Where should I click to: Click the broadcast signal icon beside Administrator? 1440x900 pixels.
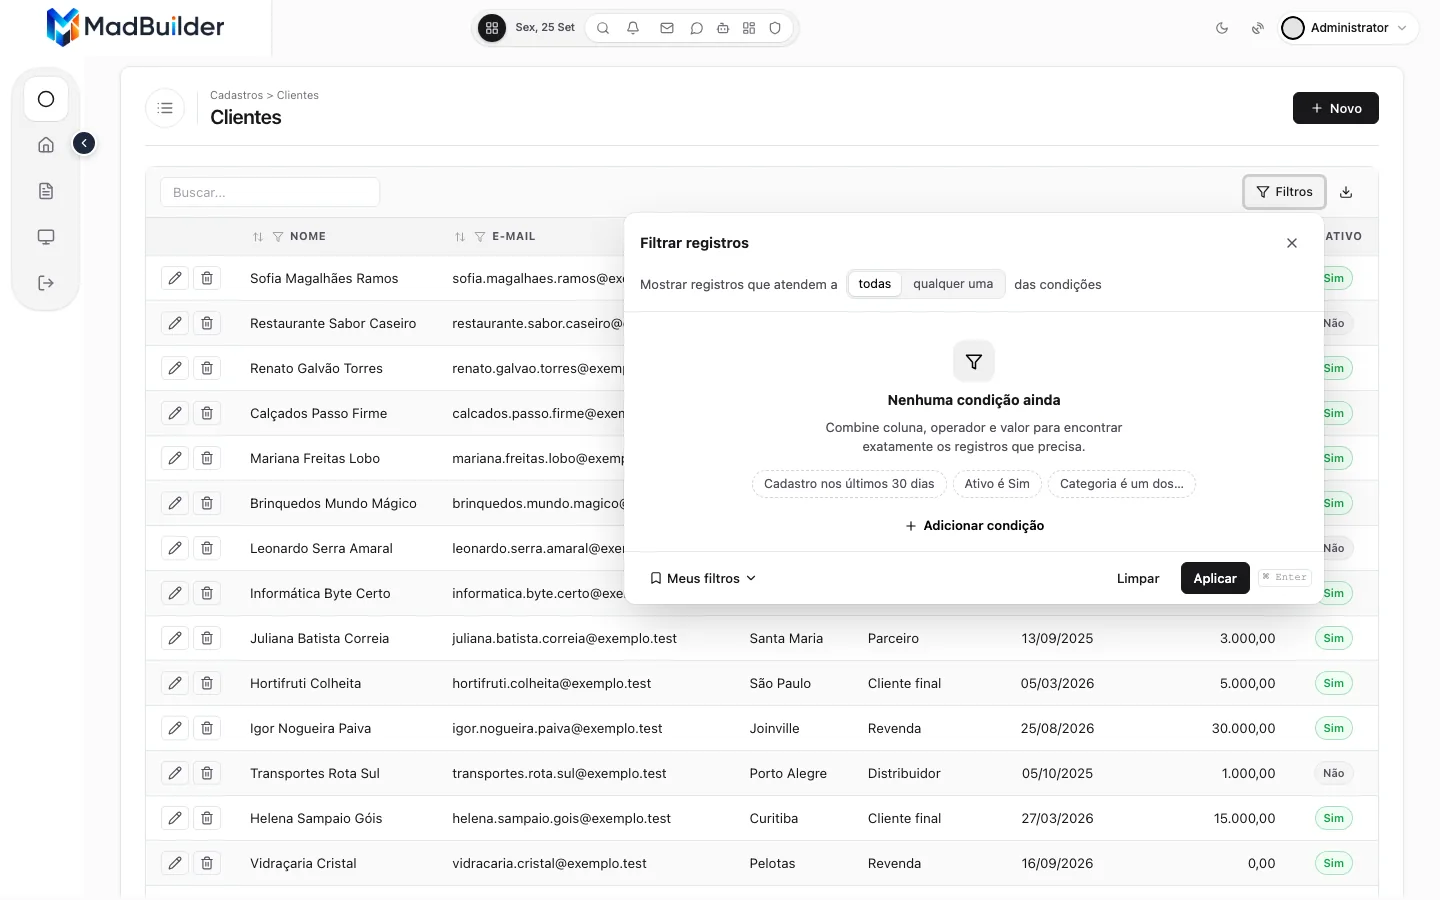[1258, 28]
